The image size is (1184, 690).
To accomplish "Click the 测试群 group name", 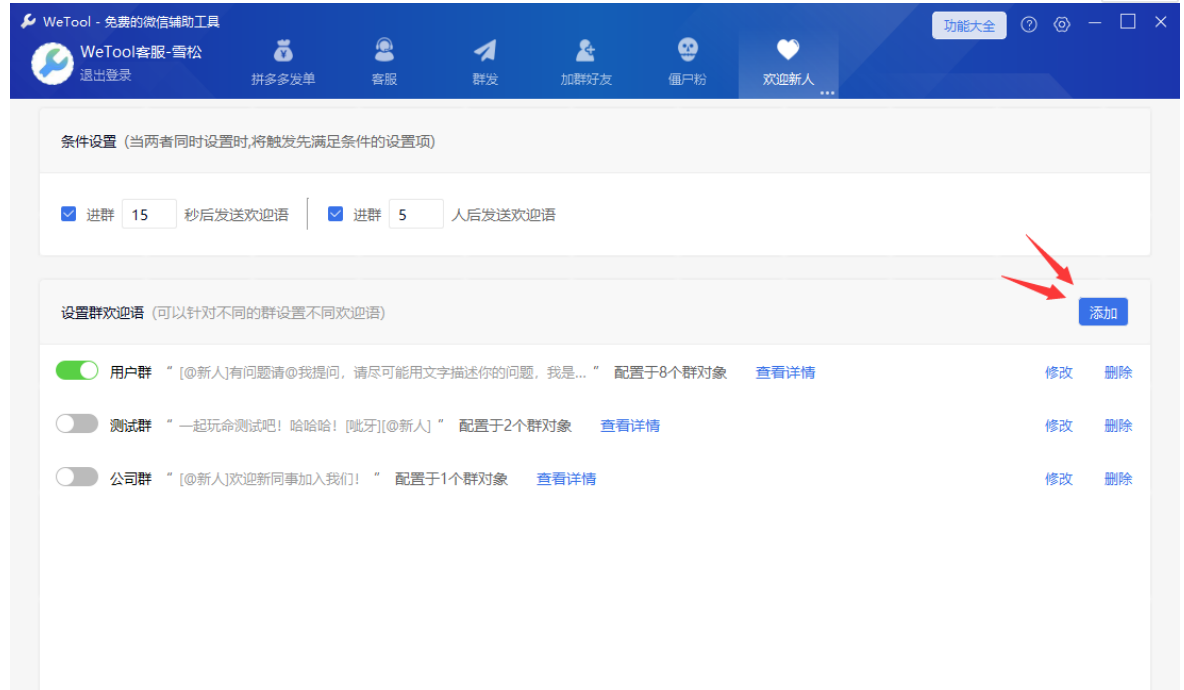I will pyautogui.click(x=131, y=426).
